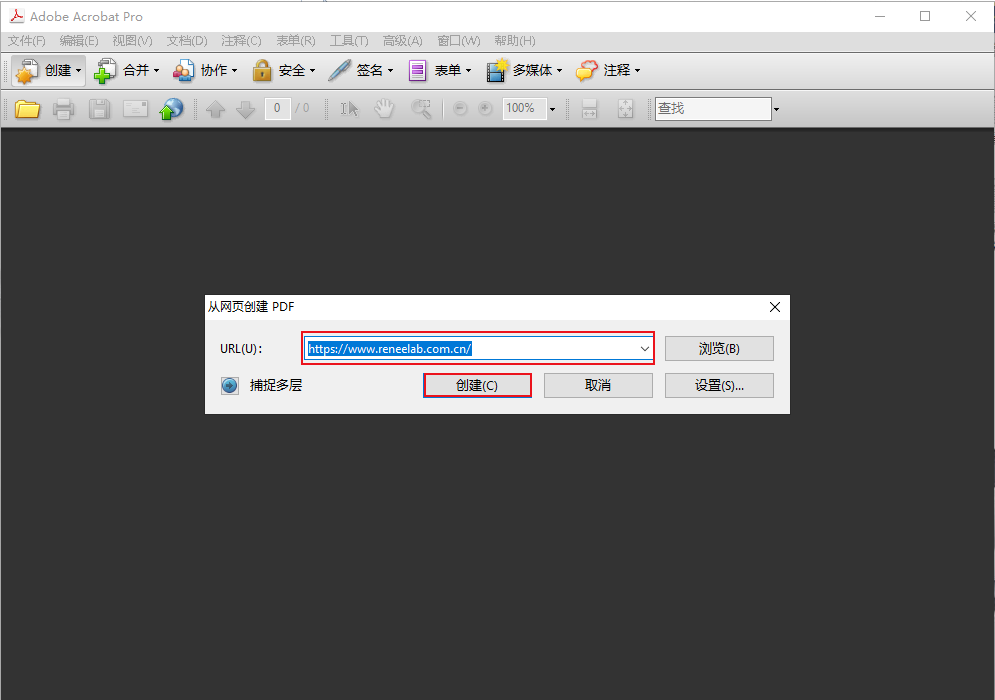
Task: Click the zoom out minus button
Action: pos(460,109)
